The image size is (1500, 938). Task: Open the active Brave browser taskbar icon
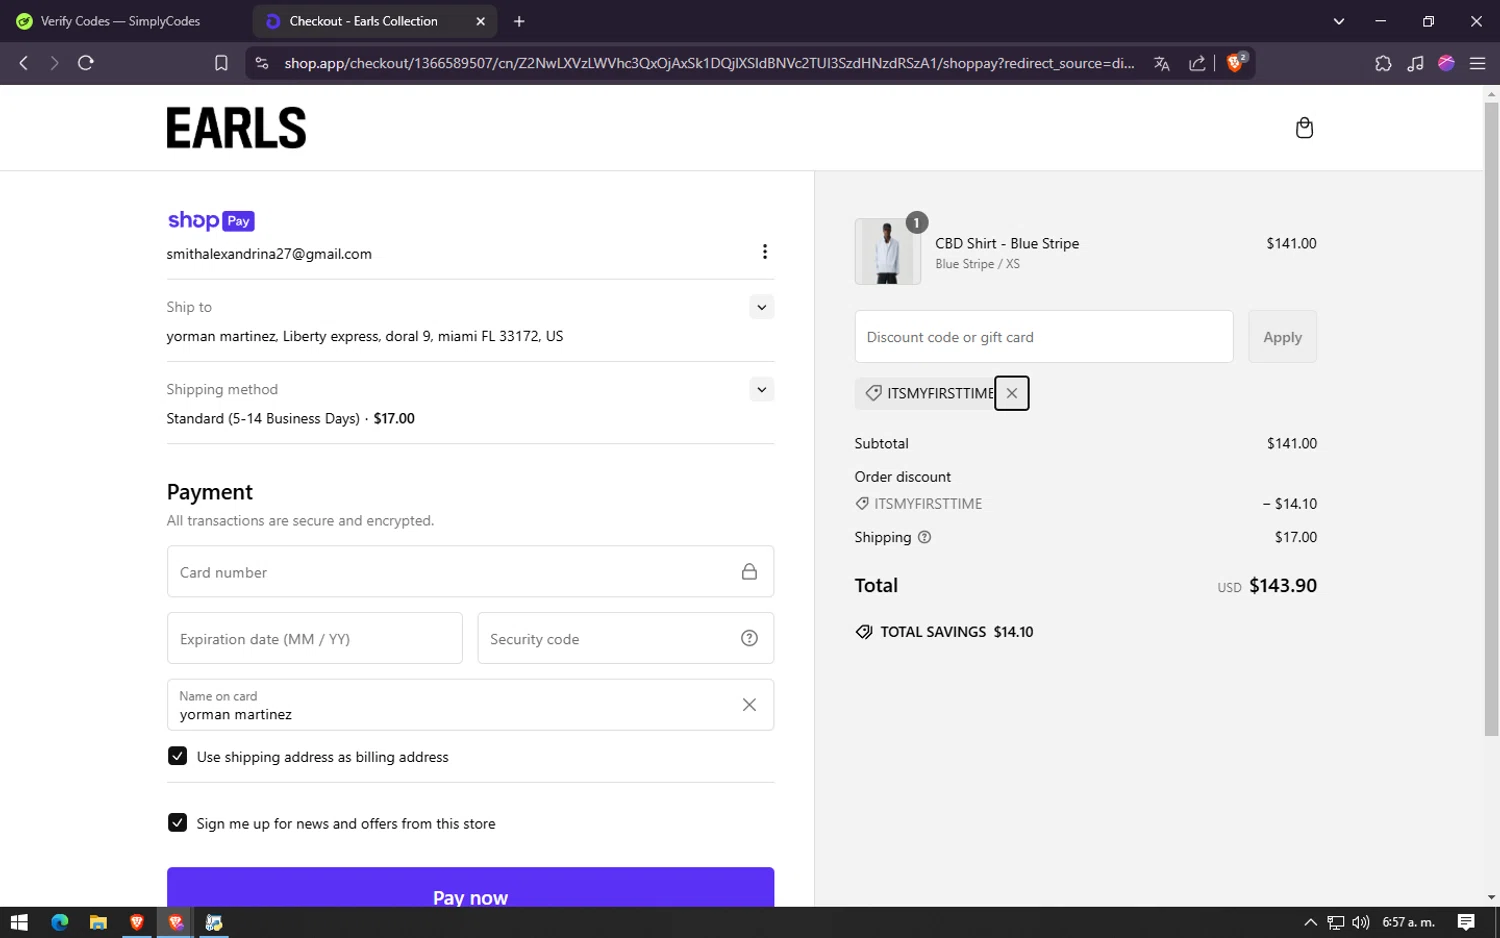click(175, 922)
